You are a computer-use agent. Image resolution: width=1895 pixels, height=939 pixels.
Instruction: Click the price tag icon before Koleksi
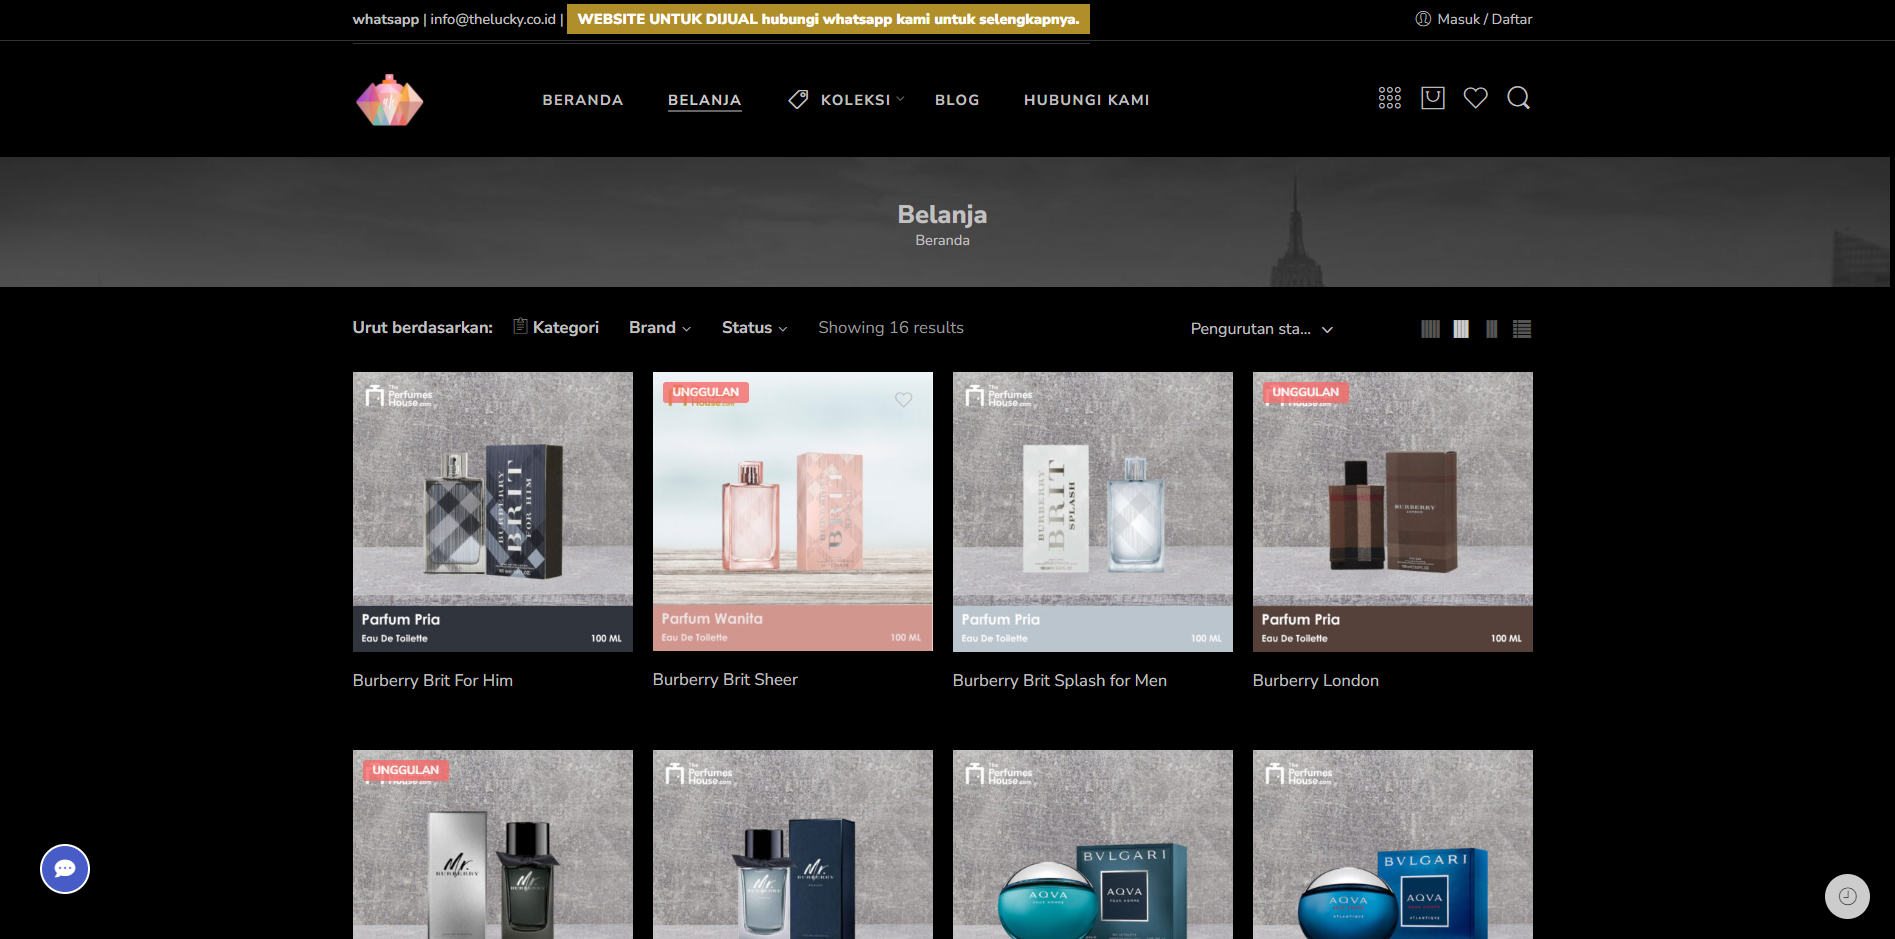tap(798, 100)
